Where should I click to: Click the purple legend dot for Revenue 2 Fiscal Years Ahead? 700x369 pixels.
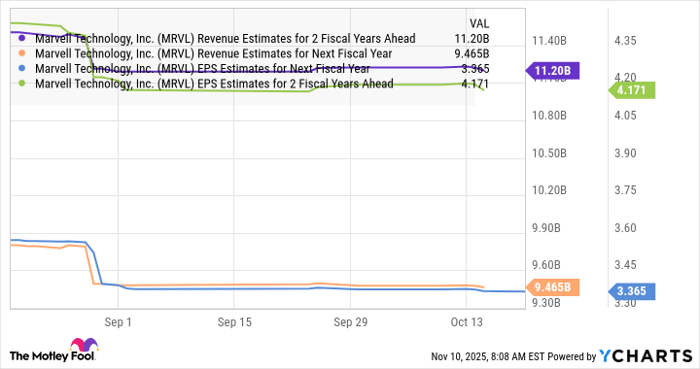[22, 38]
